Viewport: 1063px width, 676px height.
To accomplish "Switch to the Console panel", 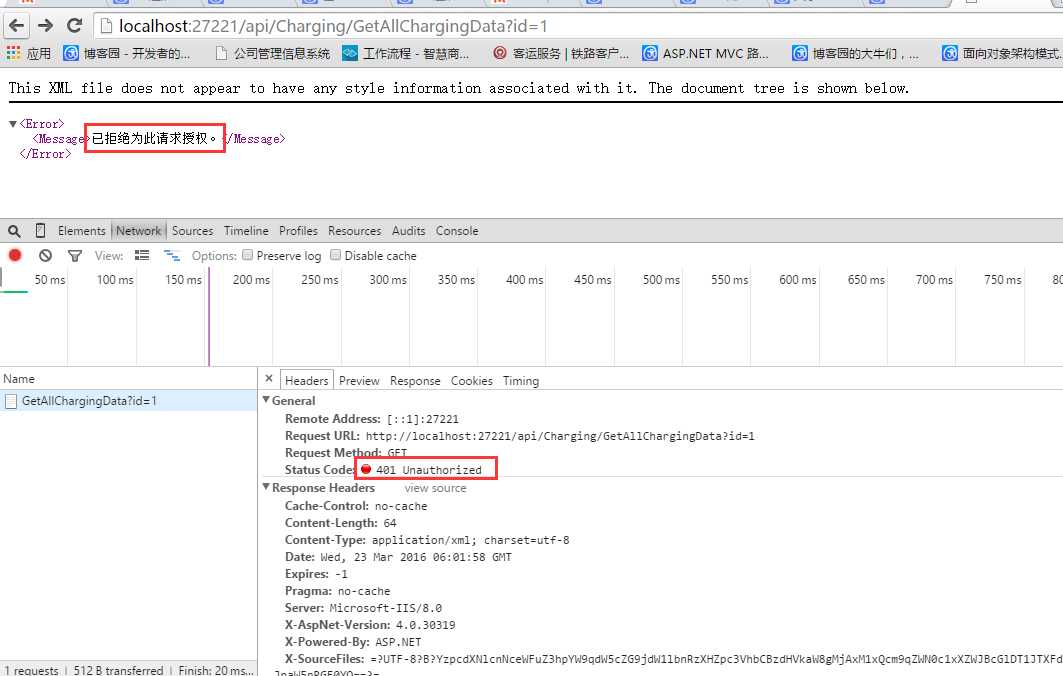I will [457, 231].
